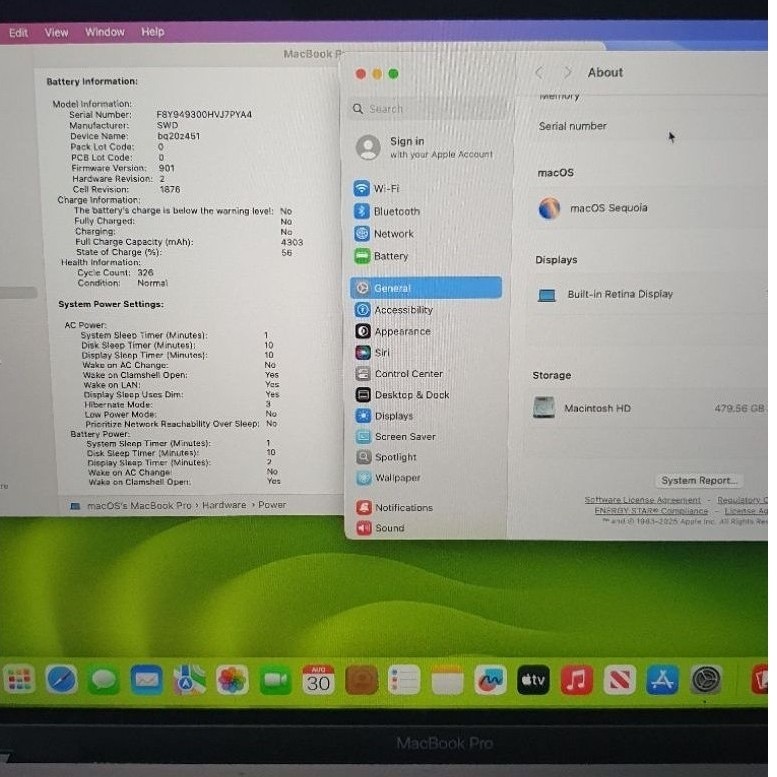Open Wi-Fi settings in the sidebar
This screenshot has width=777, height=777.
[x=377, y=189]
